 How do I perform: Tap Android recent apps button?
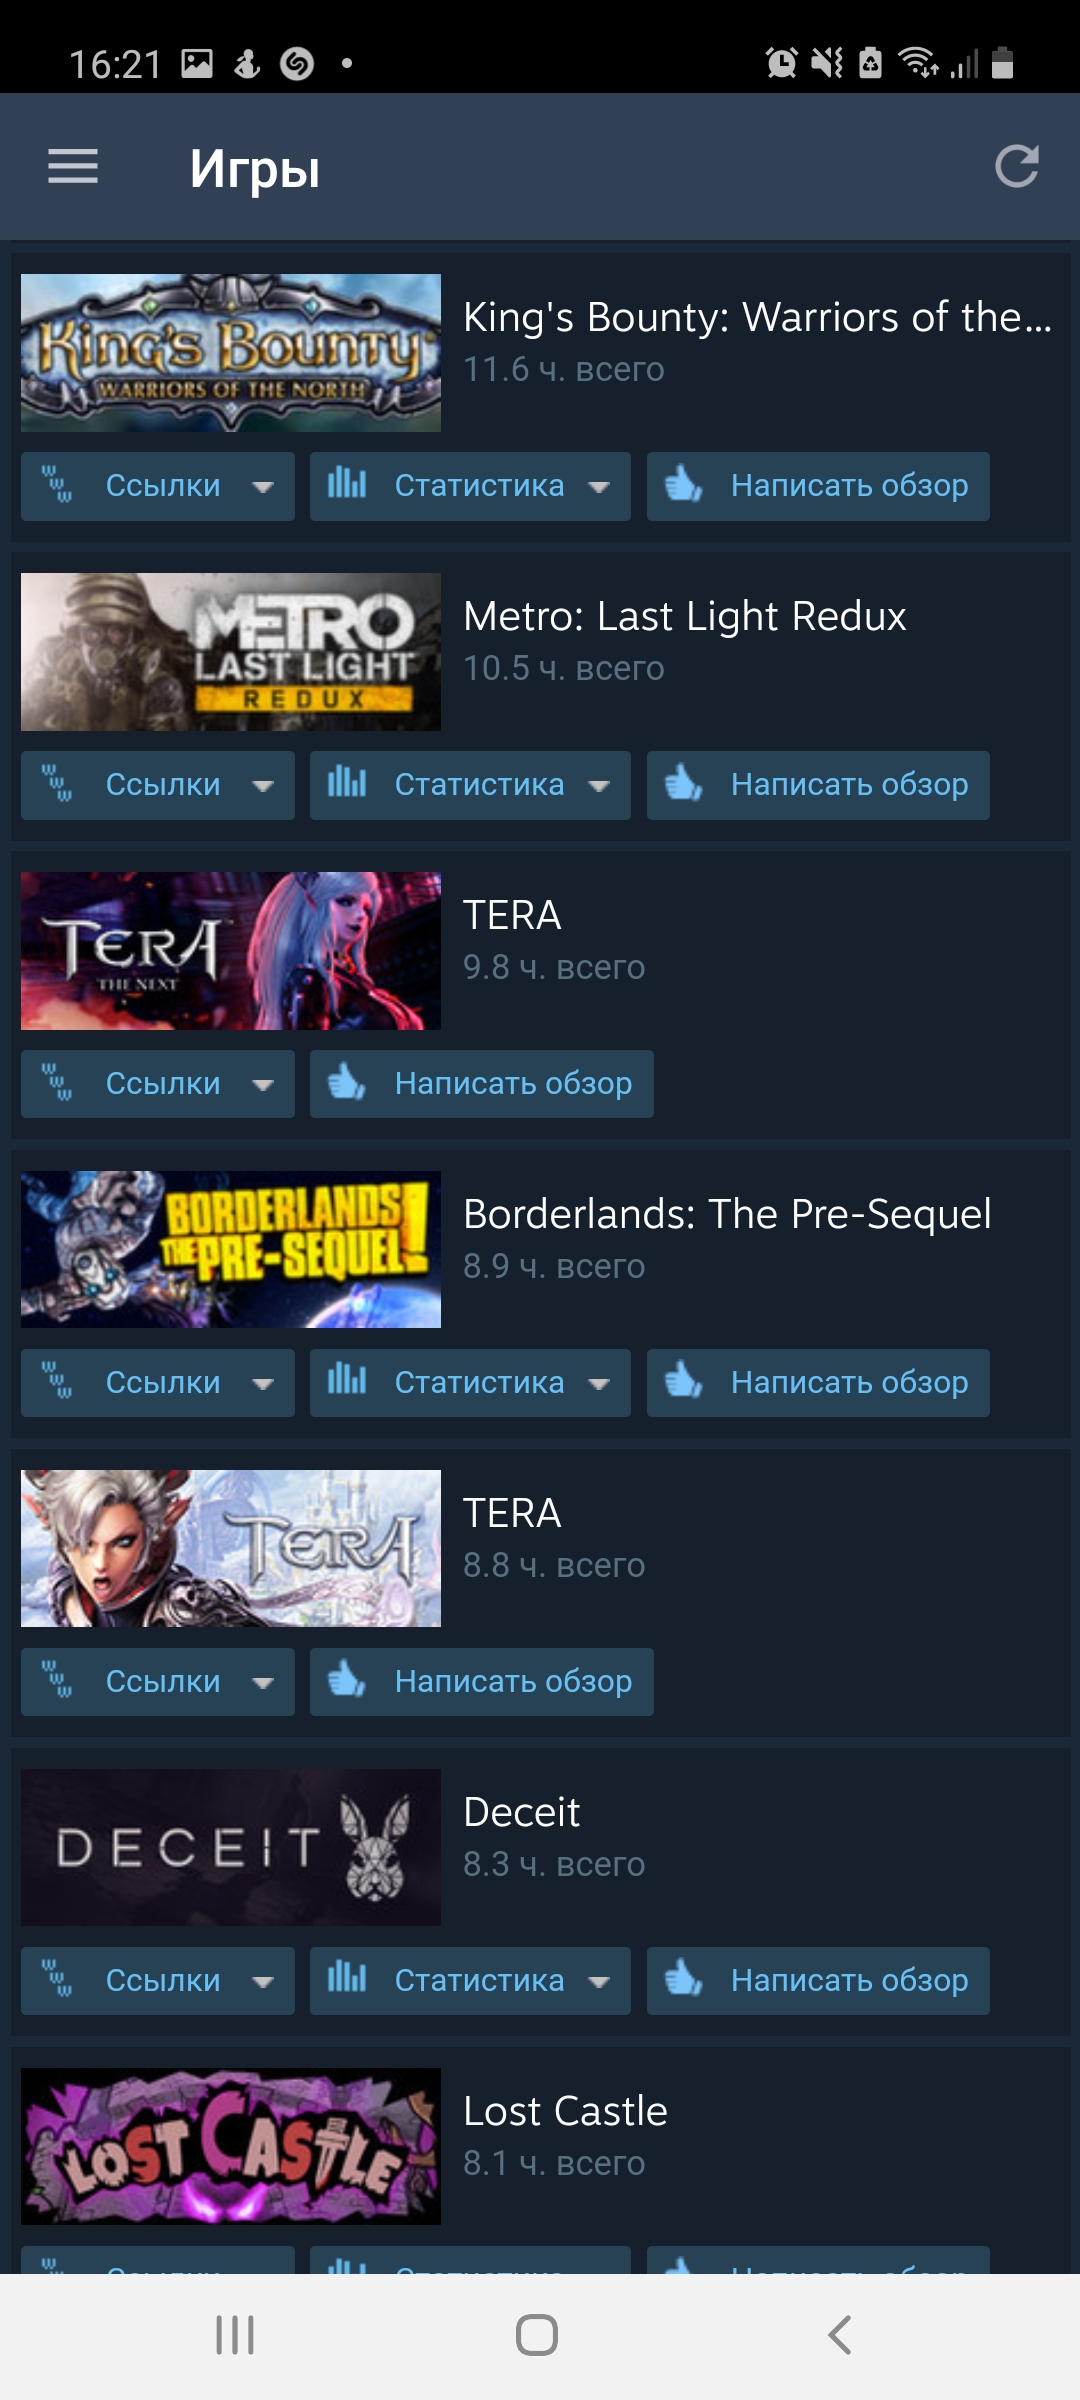235,2335
